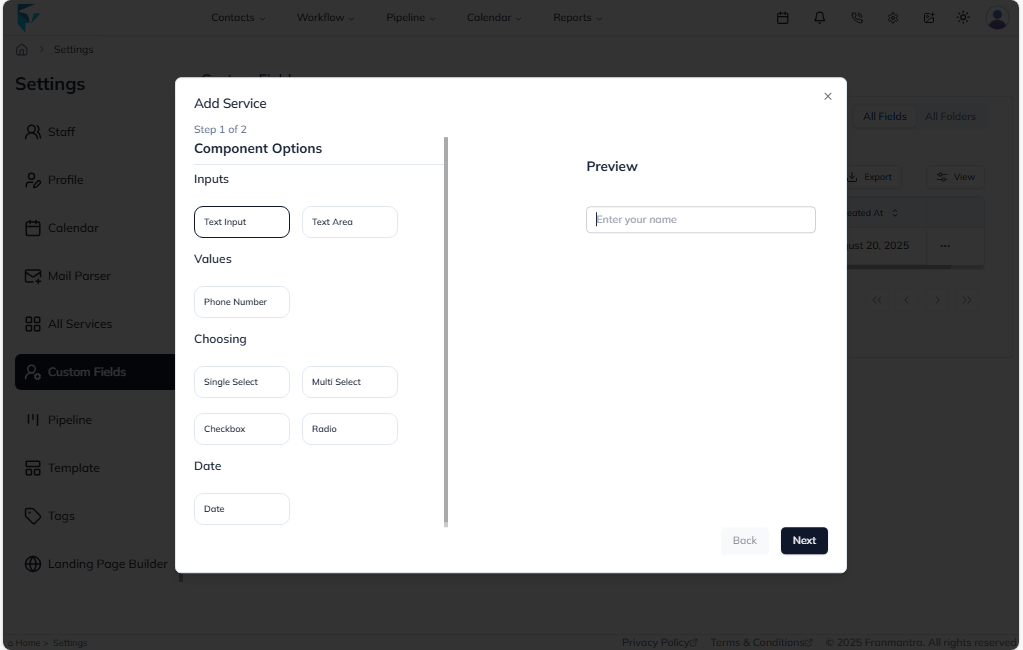Select the Text Area component option
The height and width of the screenshot is (650, 1023).
pos(349,221)
